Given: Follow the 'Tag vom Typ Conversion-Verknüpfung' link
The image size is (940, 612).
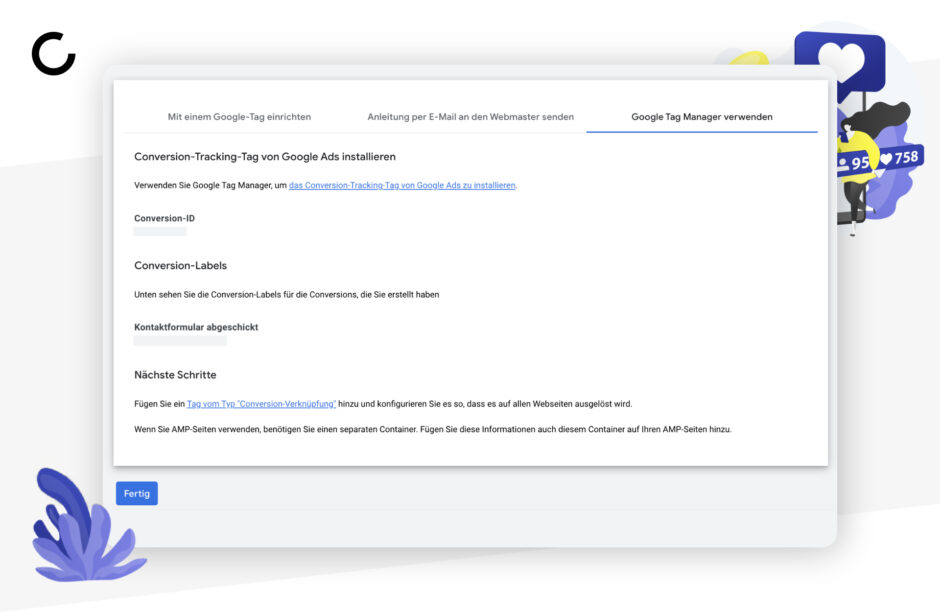Looking at the screenshot, I should pyautogui.click(x=261, y=404).
